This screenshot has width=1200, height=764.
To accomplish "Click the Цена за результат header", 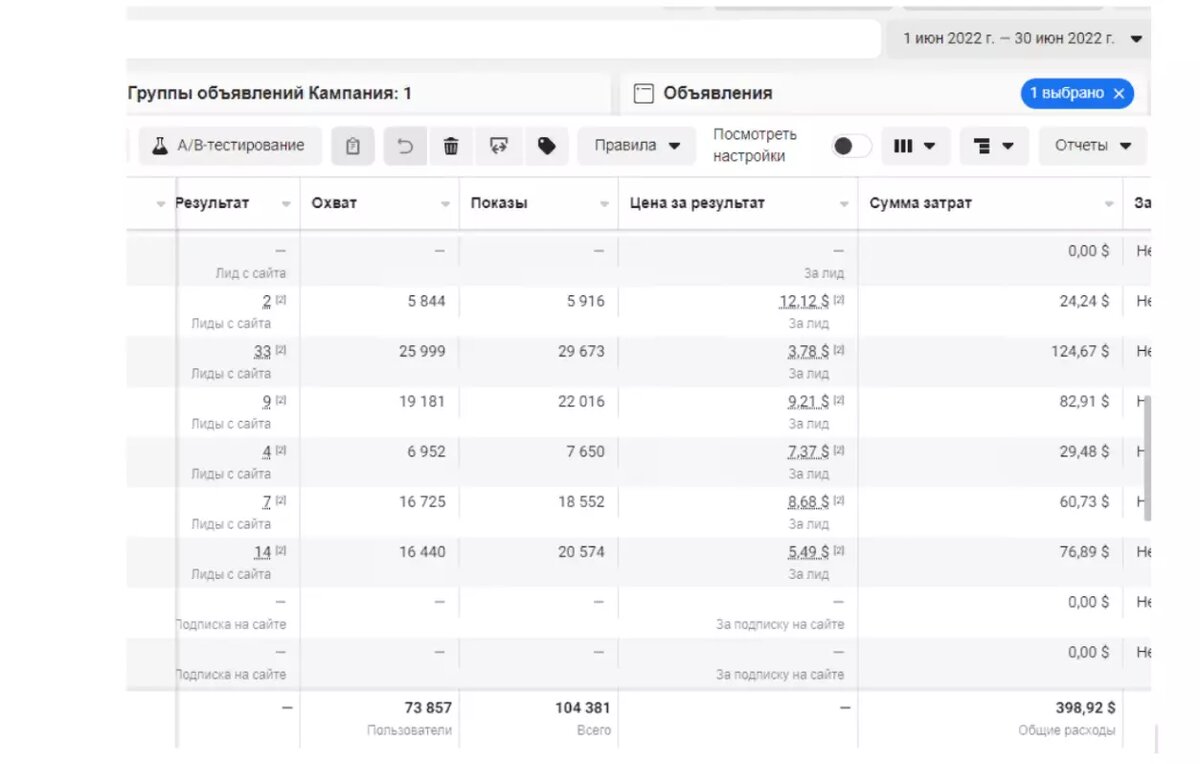I will pos(697,203).
